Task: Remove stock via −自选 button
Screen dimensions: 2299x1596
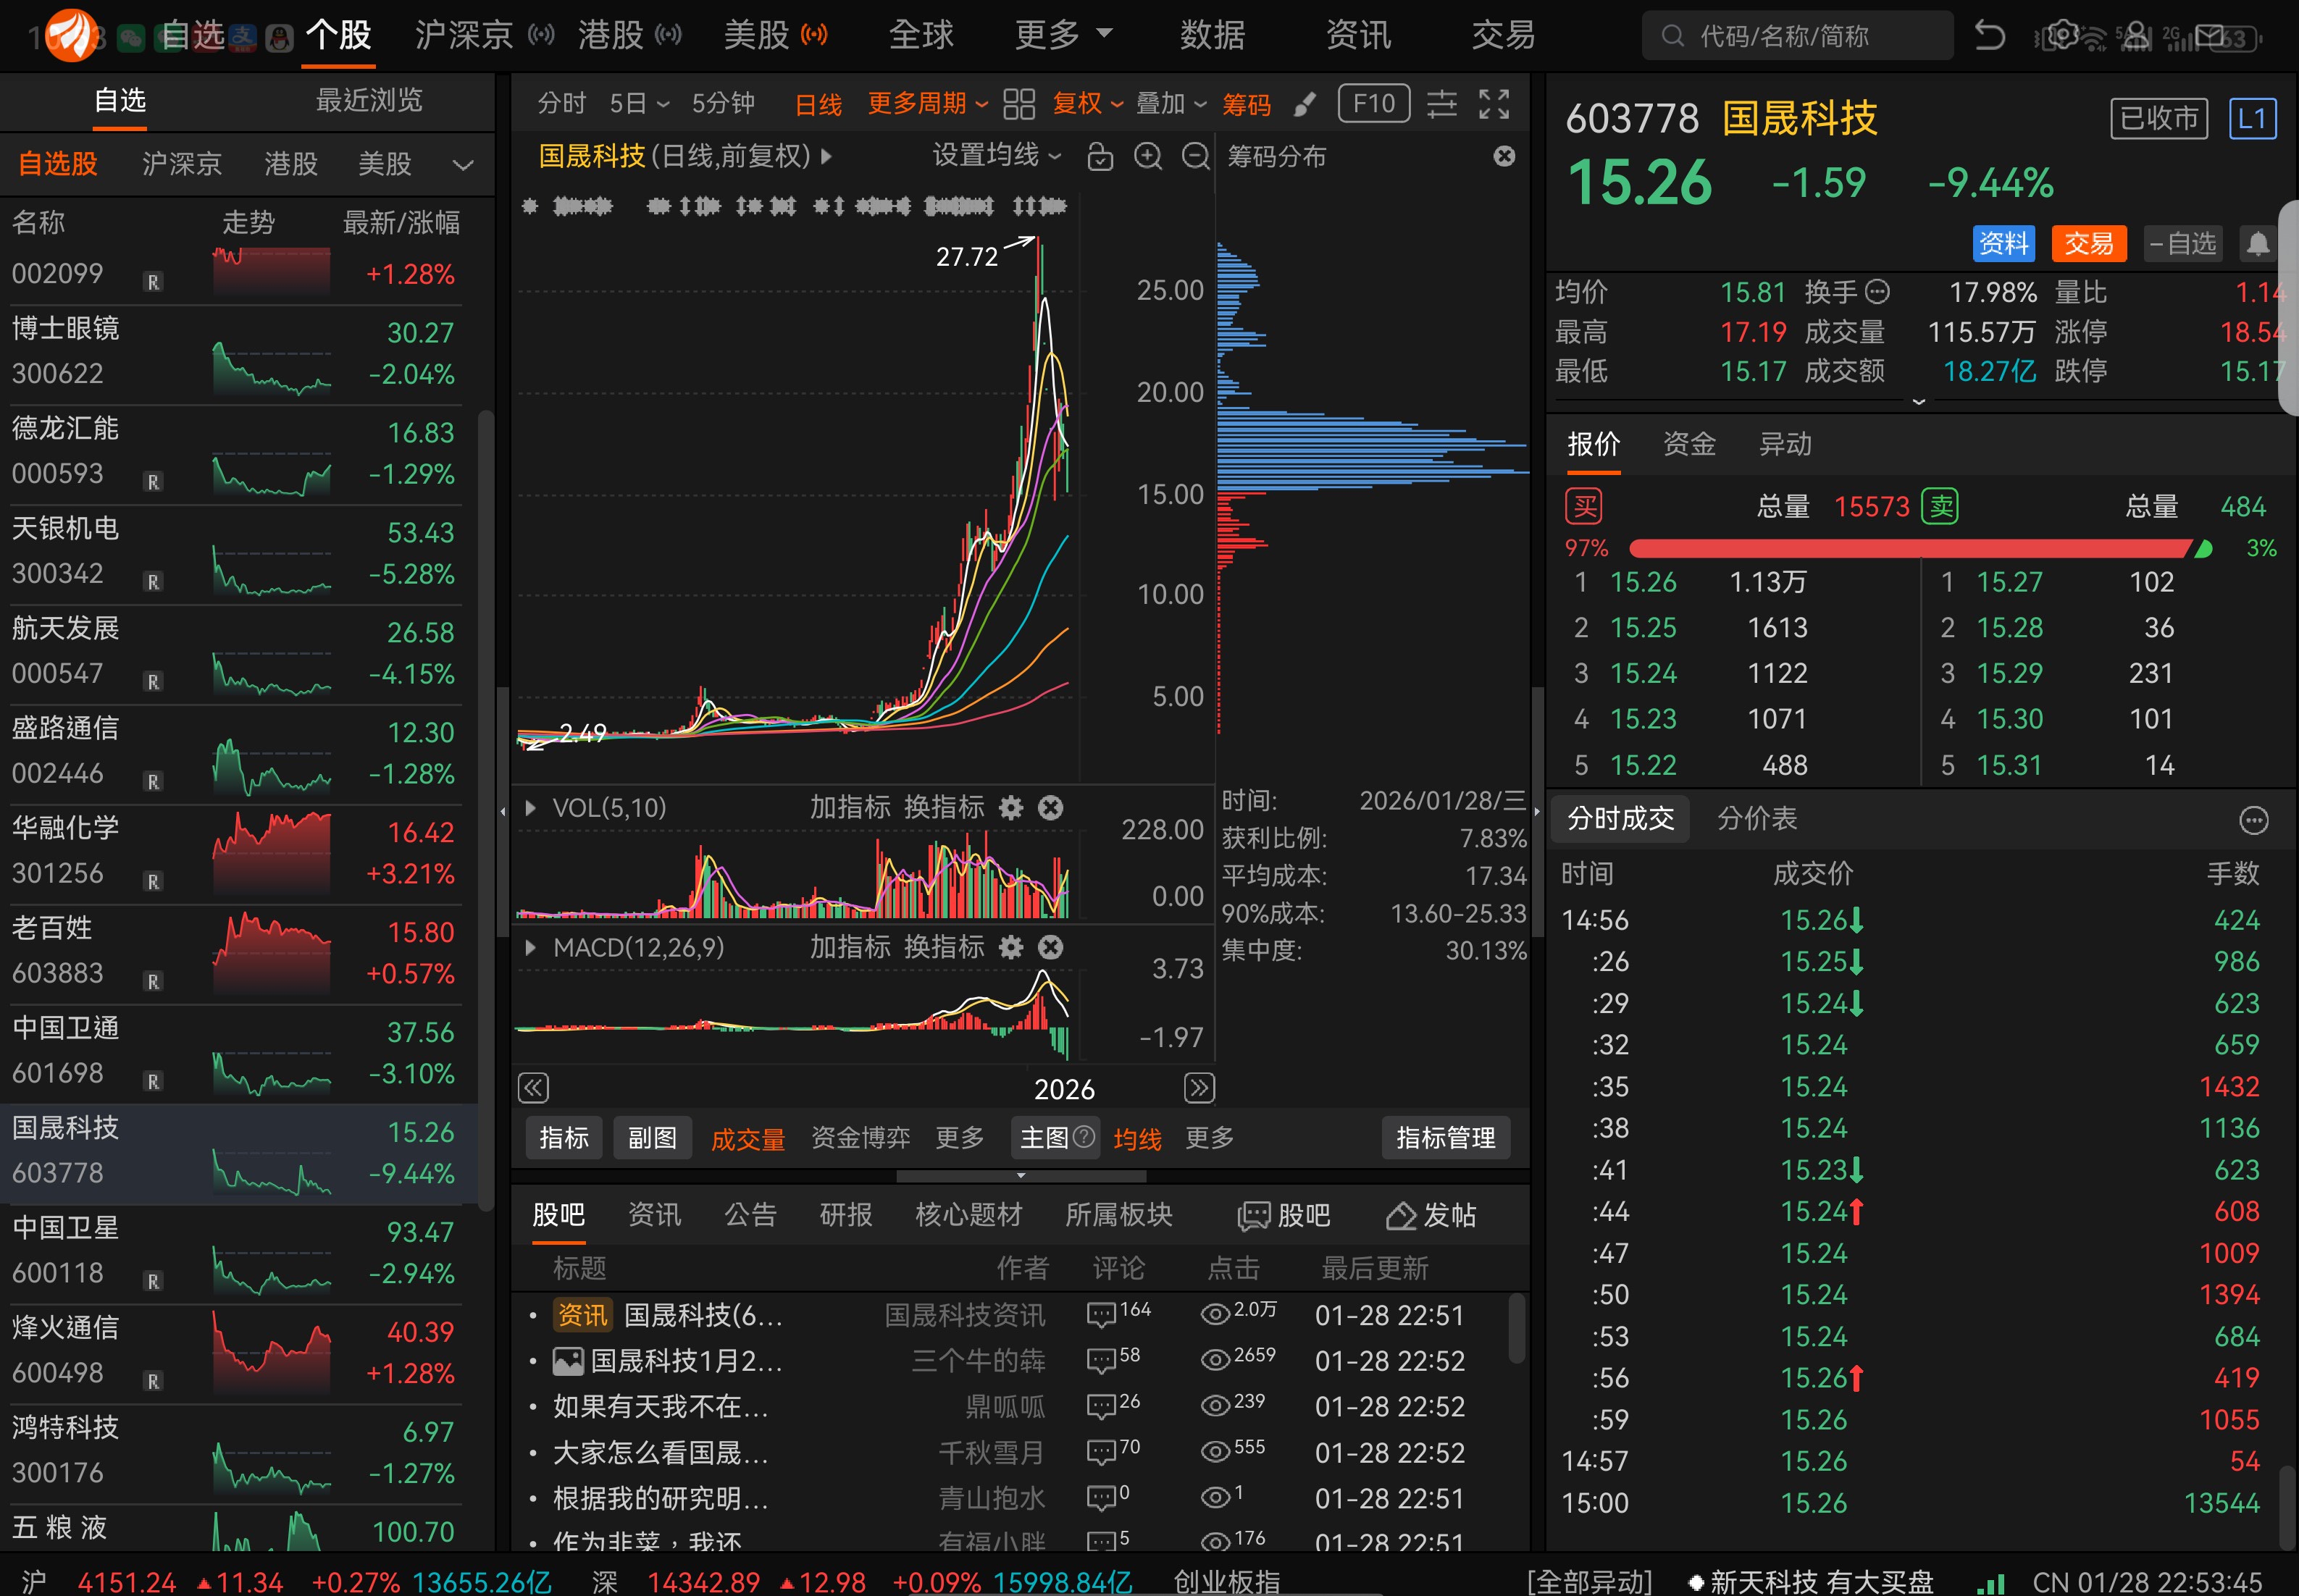Action: pos(2182,244)
